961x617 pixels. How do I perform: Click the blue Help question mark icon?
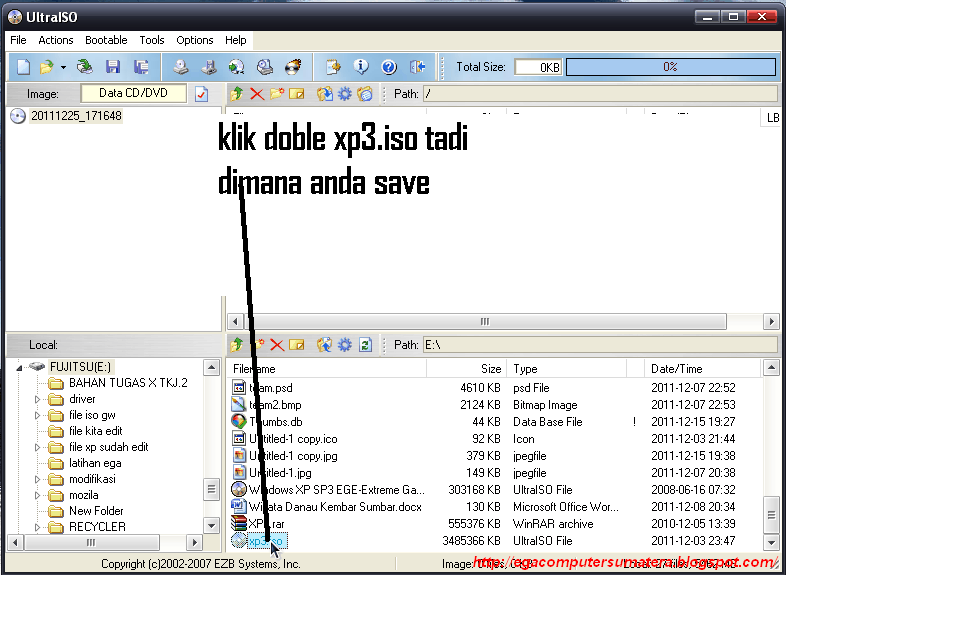(x=389, y=67)
